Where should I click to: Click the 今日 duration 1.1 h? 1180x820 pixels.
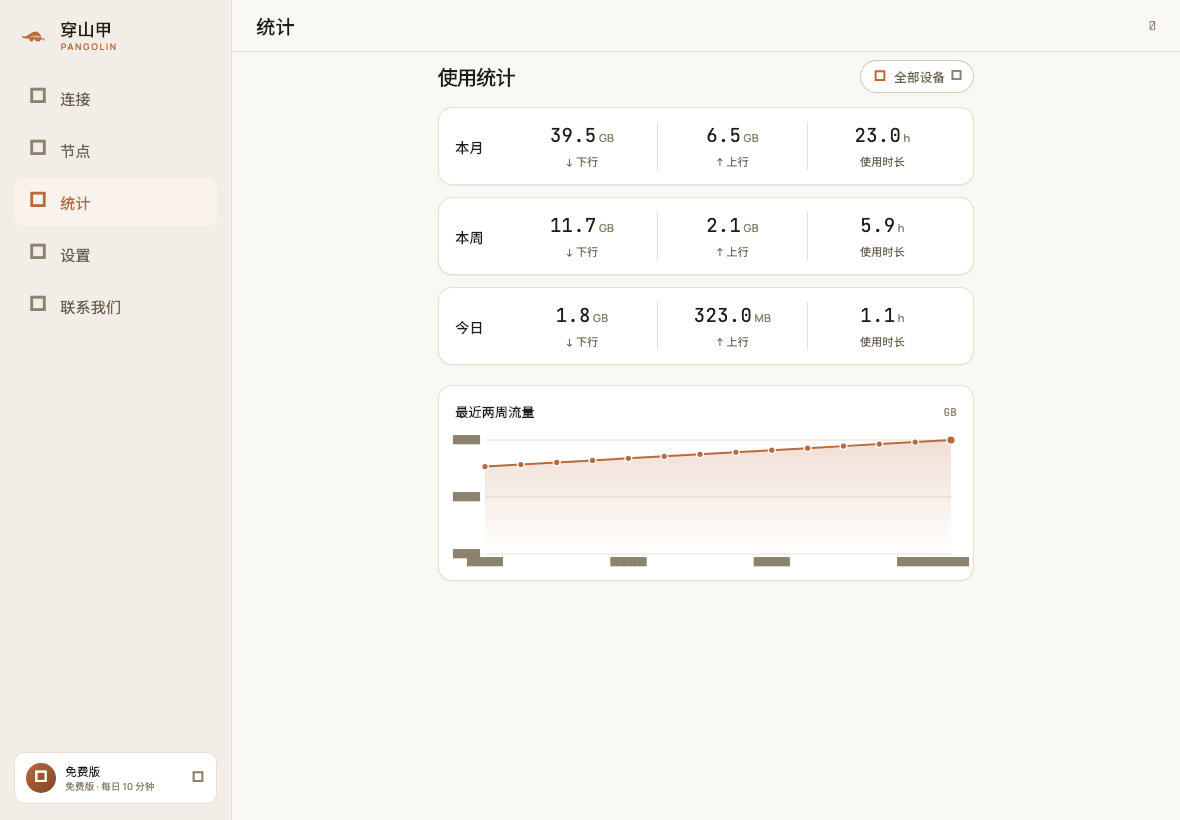[882, 316]
